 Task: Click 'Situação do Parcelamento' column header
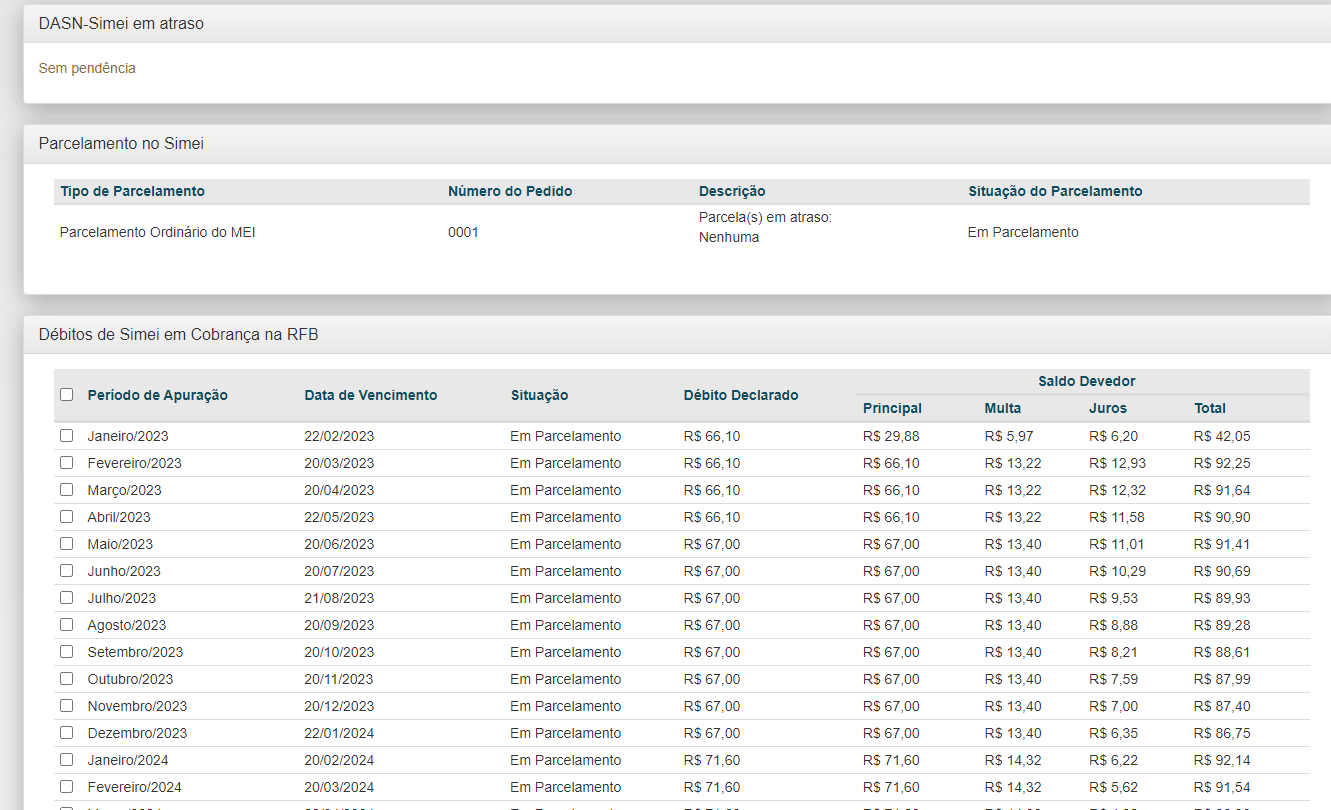pos(1055,191)
